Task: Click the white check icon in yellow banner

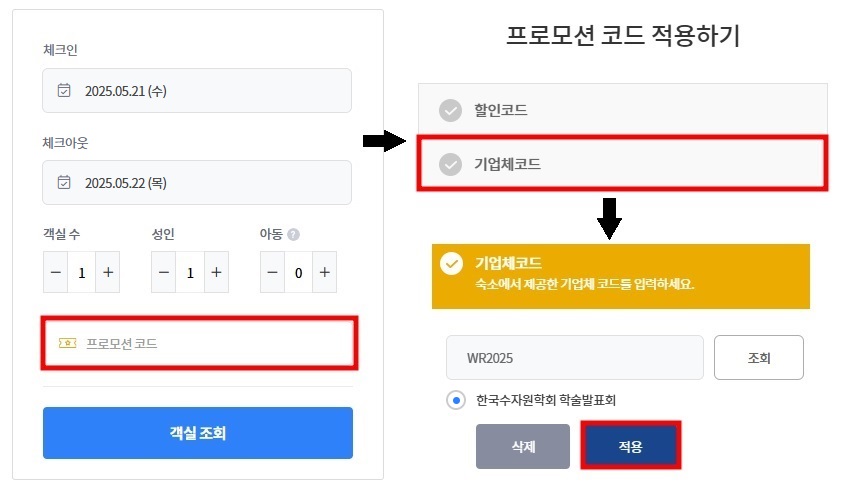Action: point(452,263)
